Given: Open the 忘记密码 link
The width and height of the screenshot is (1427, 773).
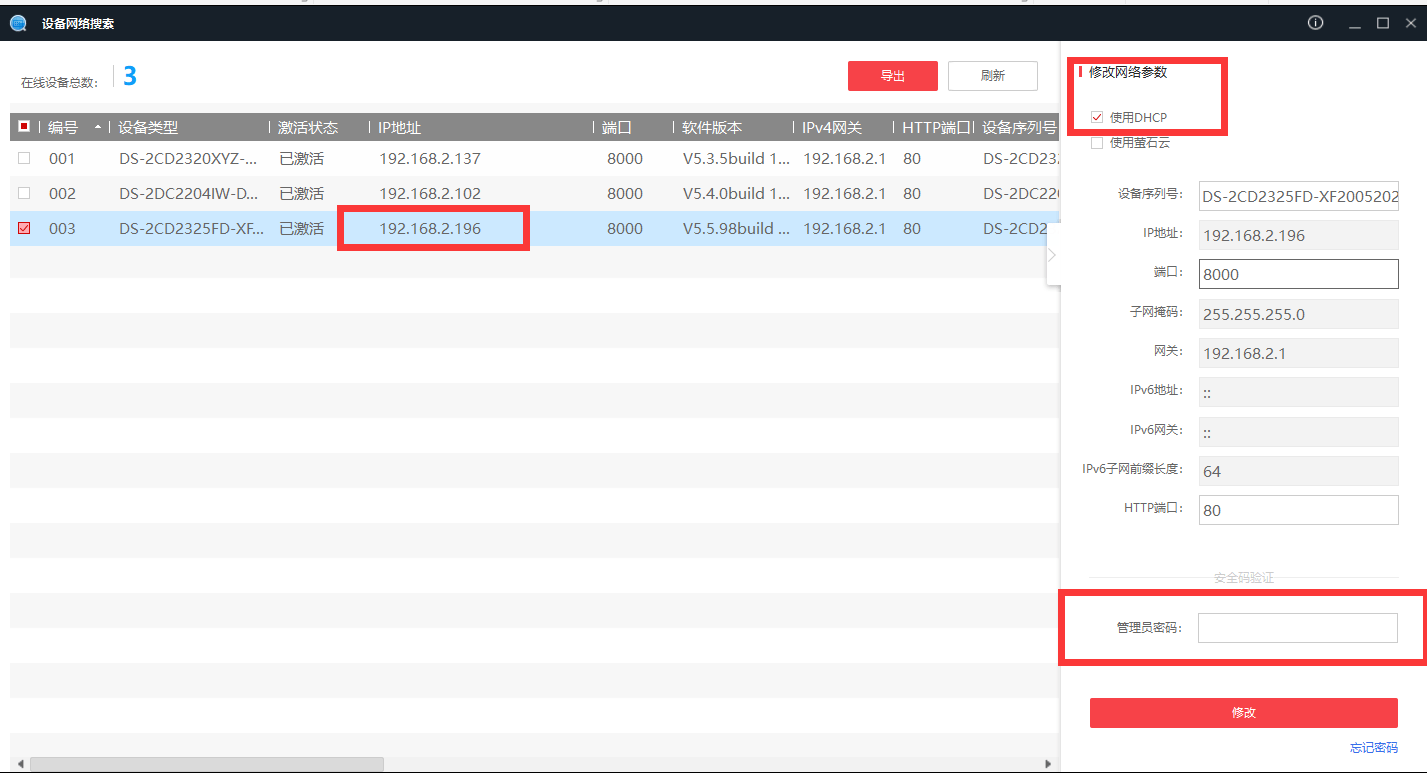Looking at the screenshot, I should point(1374,747).
